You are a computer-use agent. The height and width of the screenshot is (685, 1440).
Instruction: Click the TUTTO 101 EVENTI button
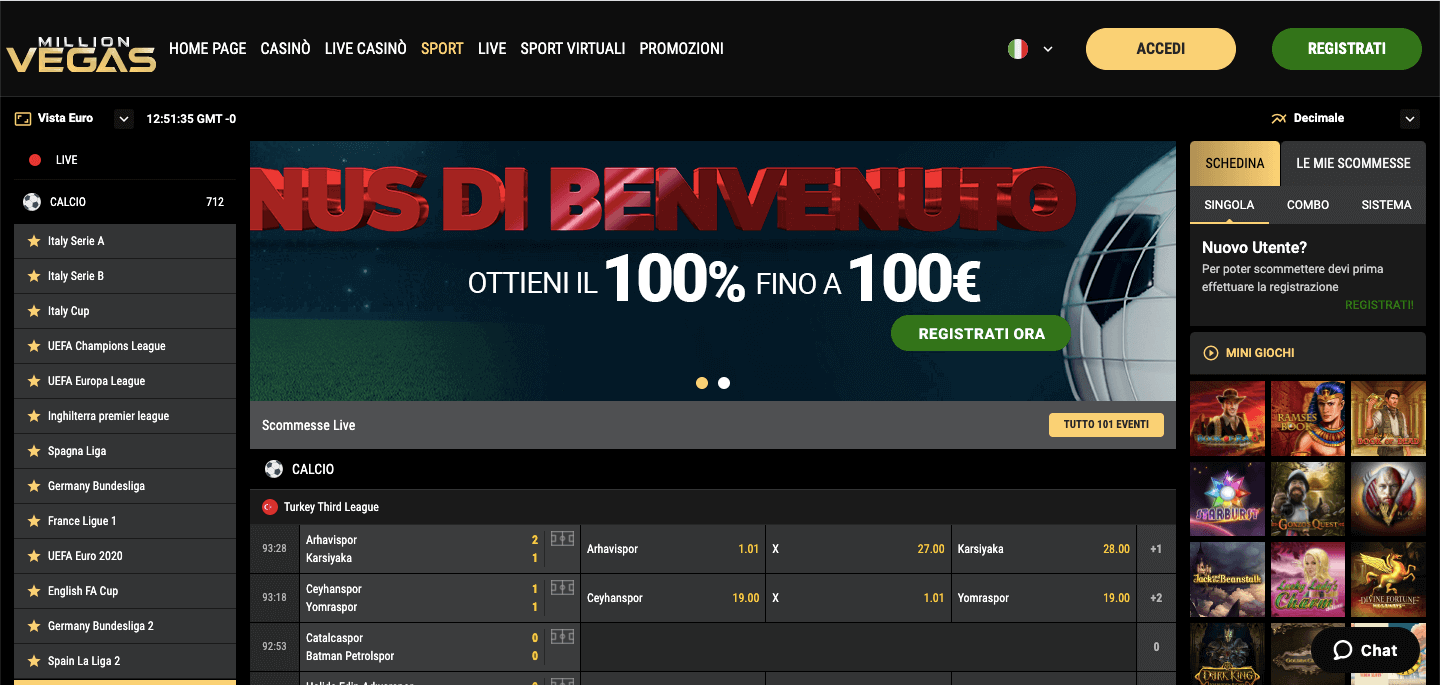tap(1106, 425)
